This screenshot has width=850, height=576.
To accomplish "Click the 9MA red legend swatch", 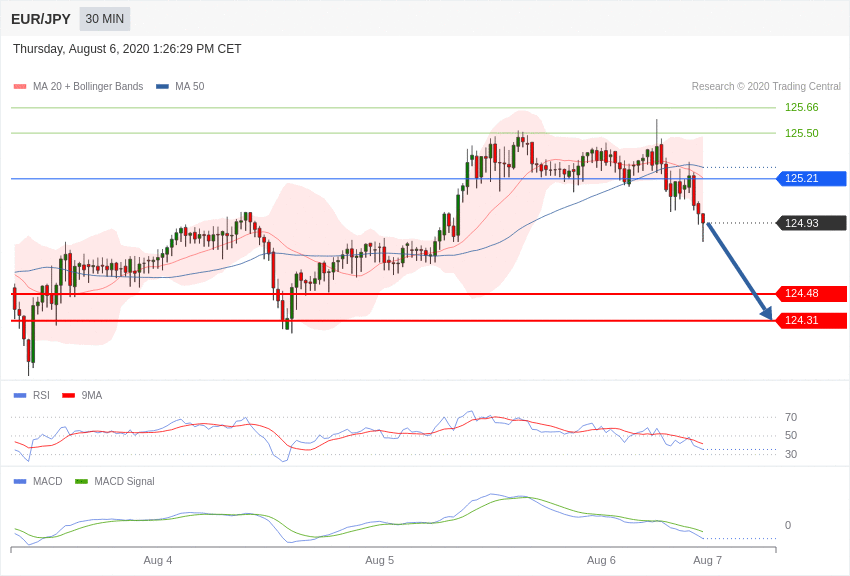I will pyautogui.click(x=69, y=396).
